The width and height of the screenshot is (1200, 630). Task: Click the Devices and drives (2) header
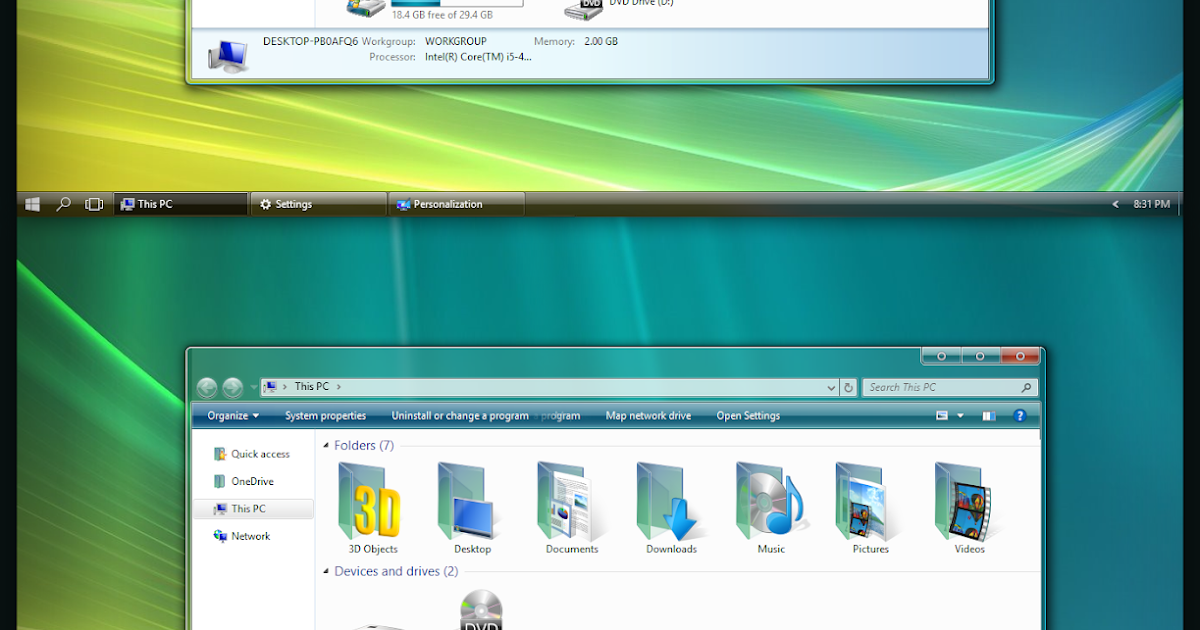396,572
